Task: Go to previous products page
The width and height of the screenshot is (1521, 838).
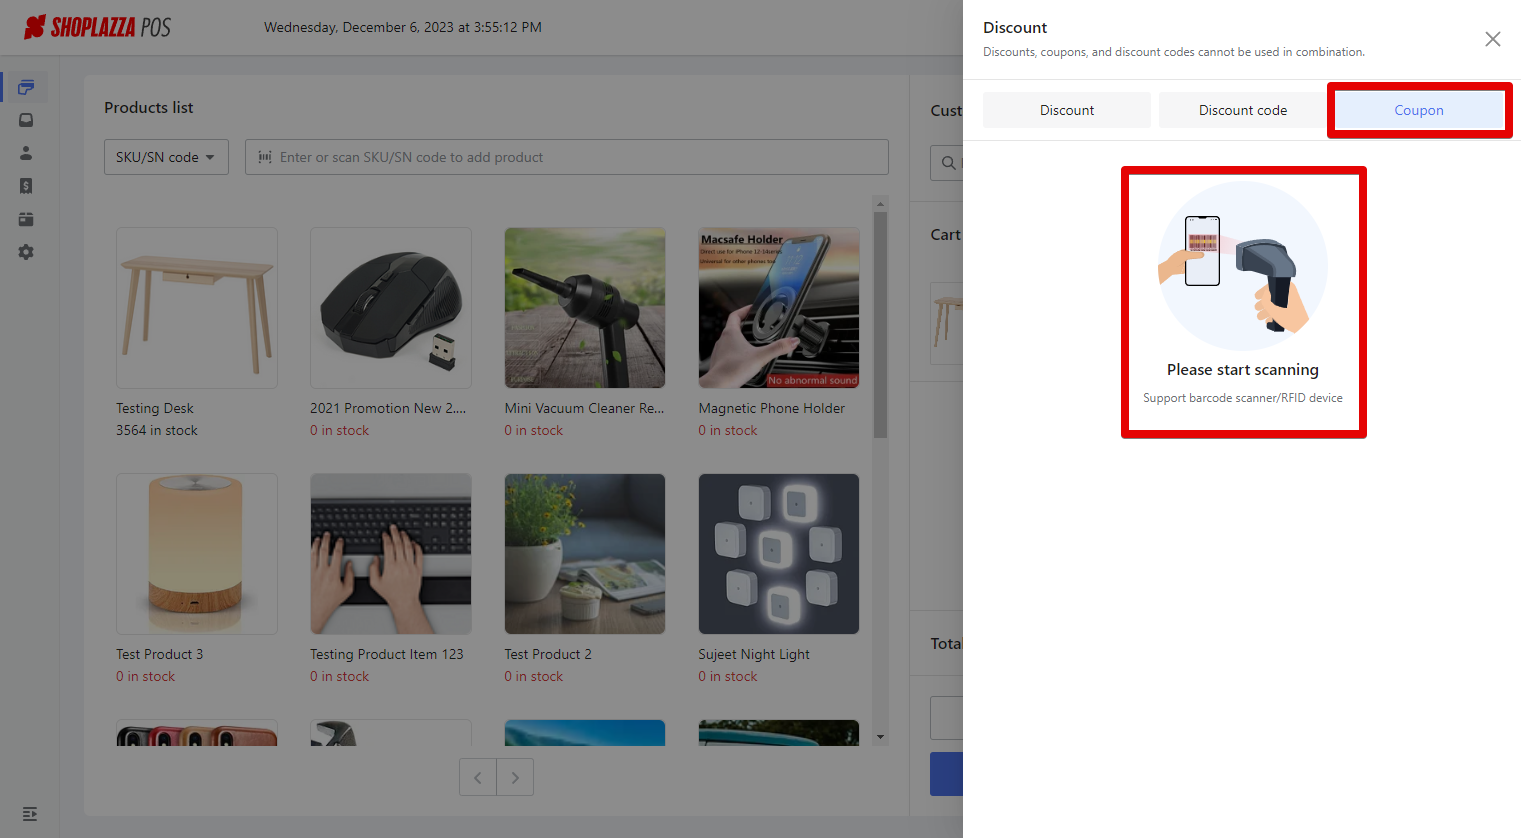Action: point(478,777)
